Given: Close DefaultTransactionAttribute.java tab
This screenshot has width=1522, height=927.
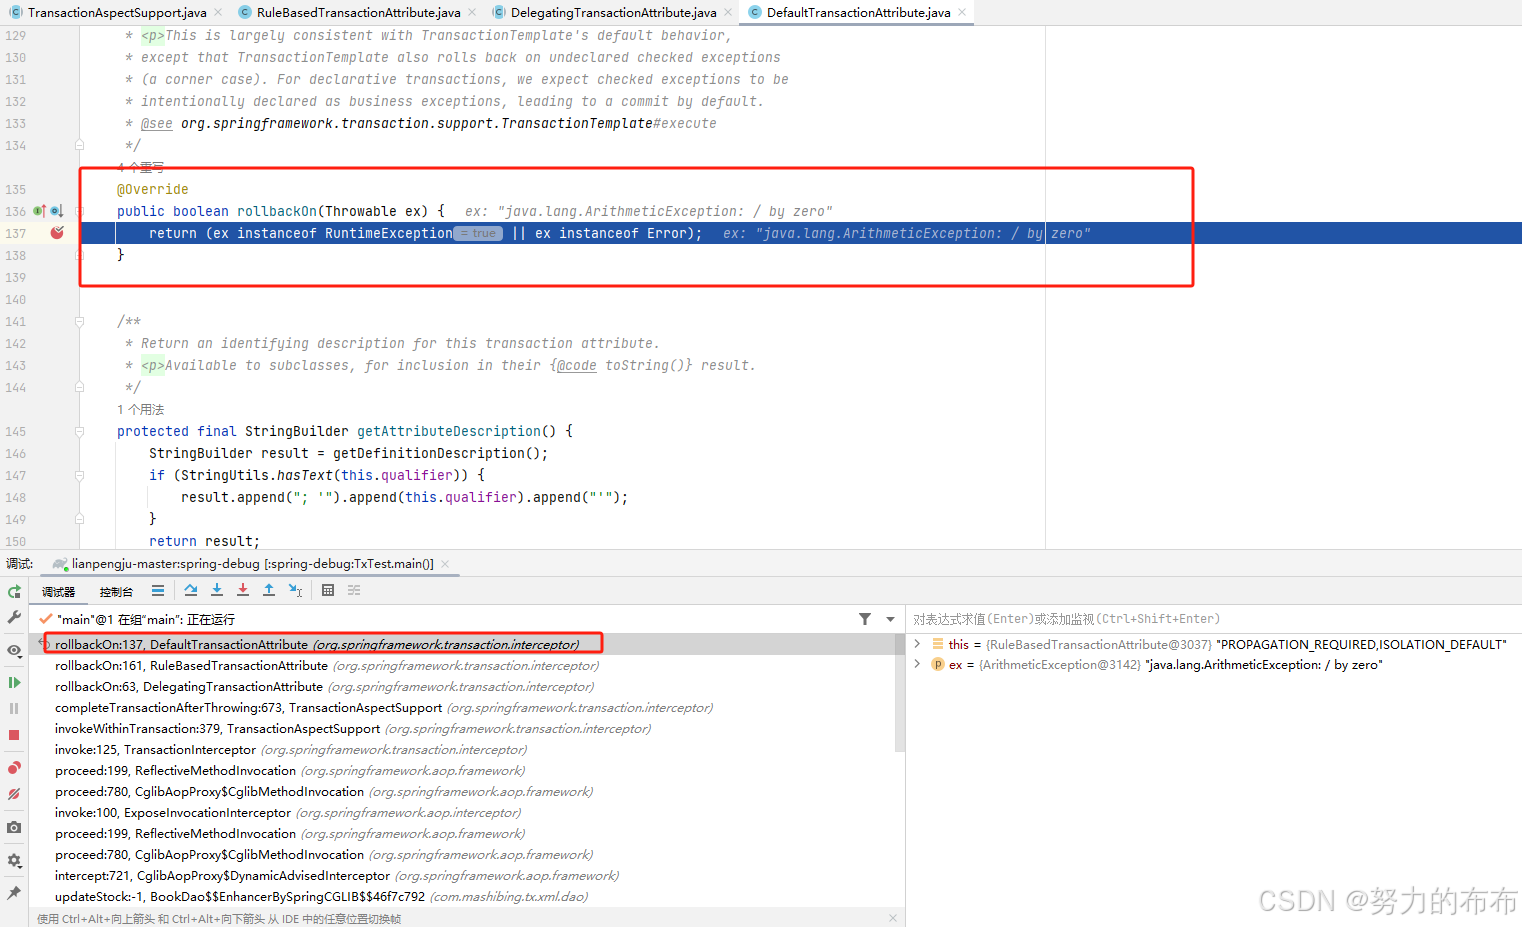Looking at the screenshot, I should (962, 12).
